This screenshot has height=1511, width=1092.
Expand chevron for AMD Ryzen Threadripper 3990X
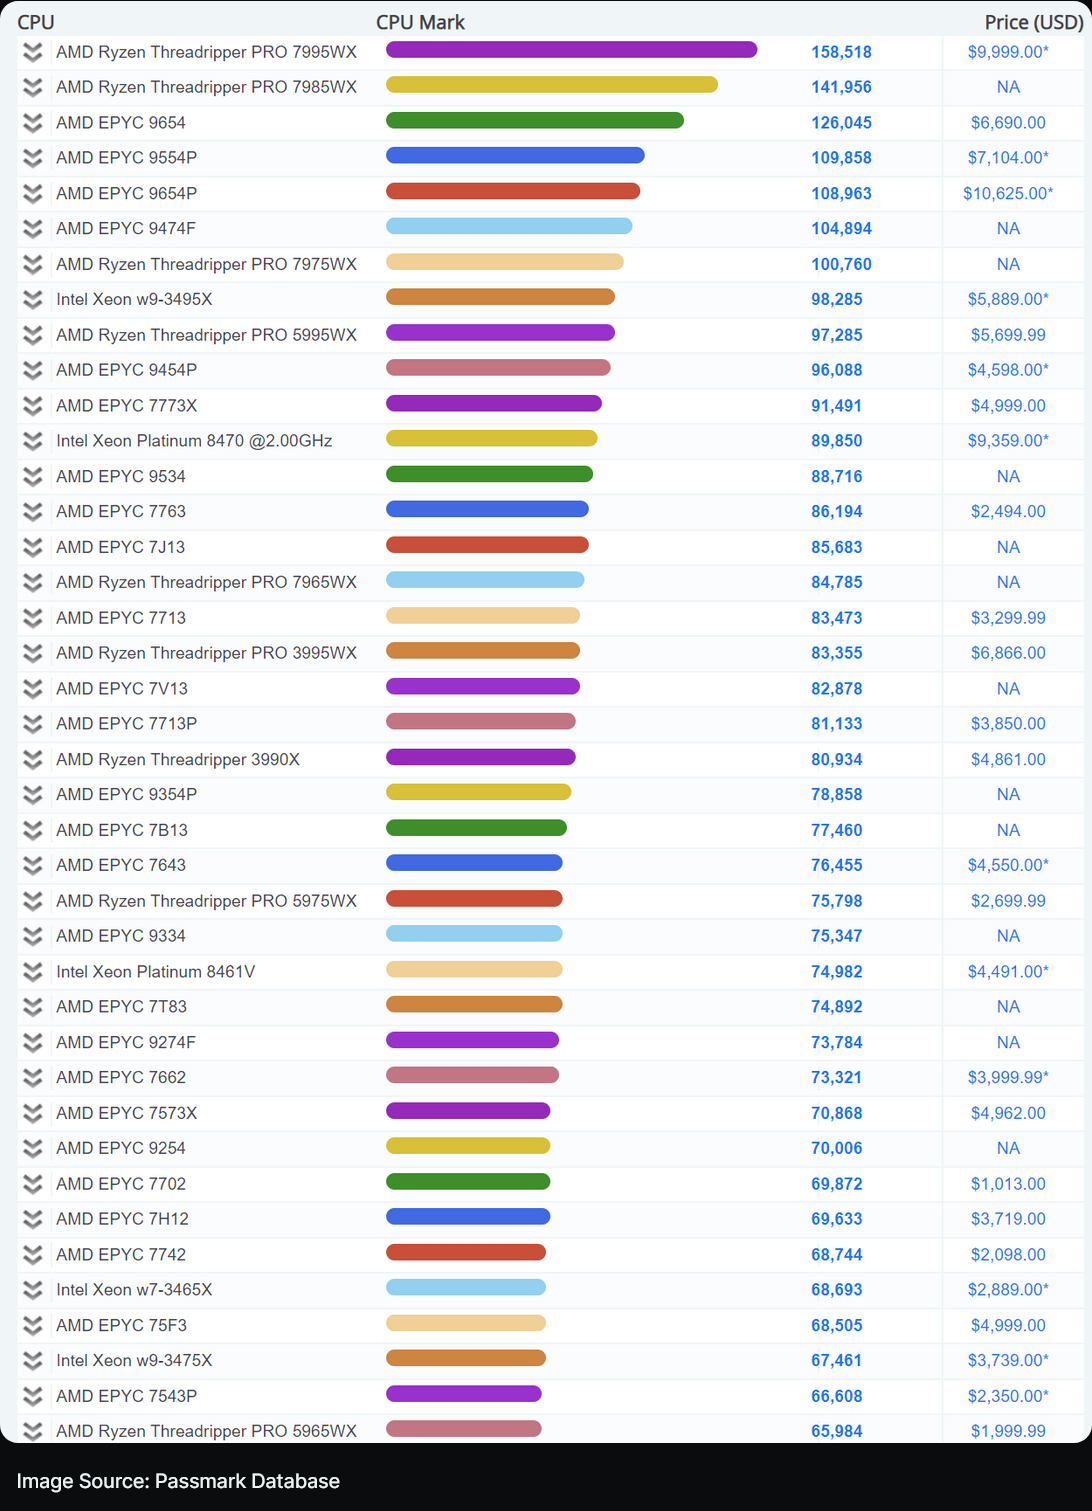pyautogui.click(x=33, y=760)
